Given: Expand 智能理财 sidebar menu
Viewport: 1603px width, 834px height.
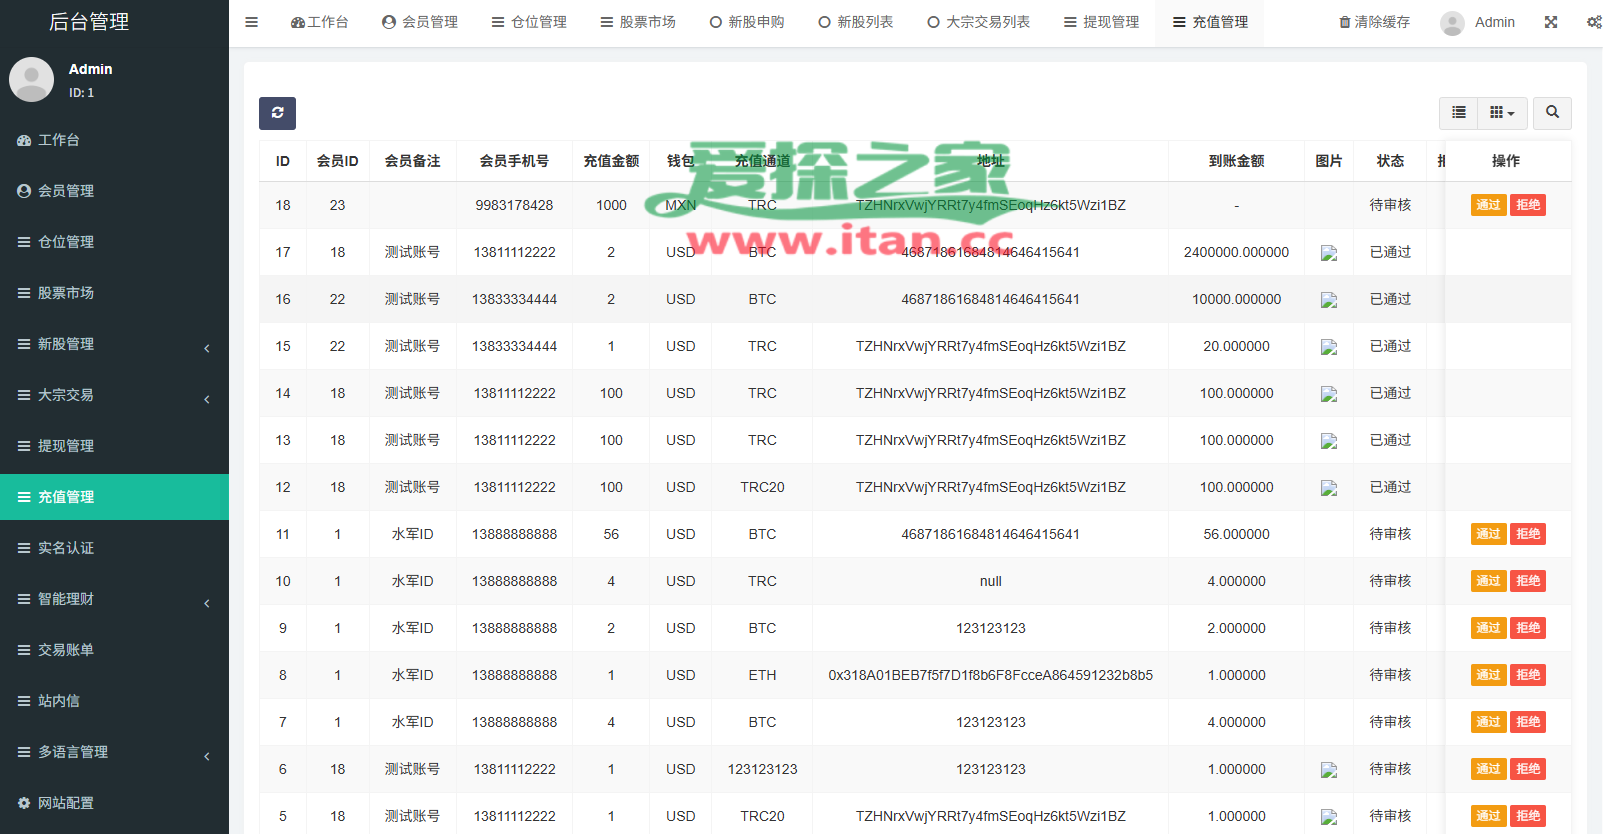Looking at the screenshot, I should coord(114,599).
